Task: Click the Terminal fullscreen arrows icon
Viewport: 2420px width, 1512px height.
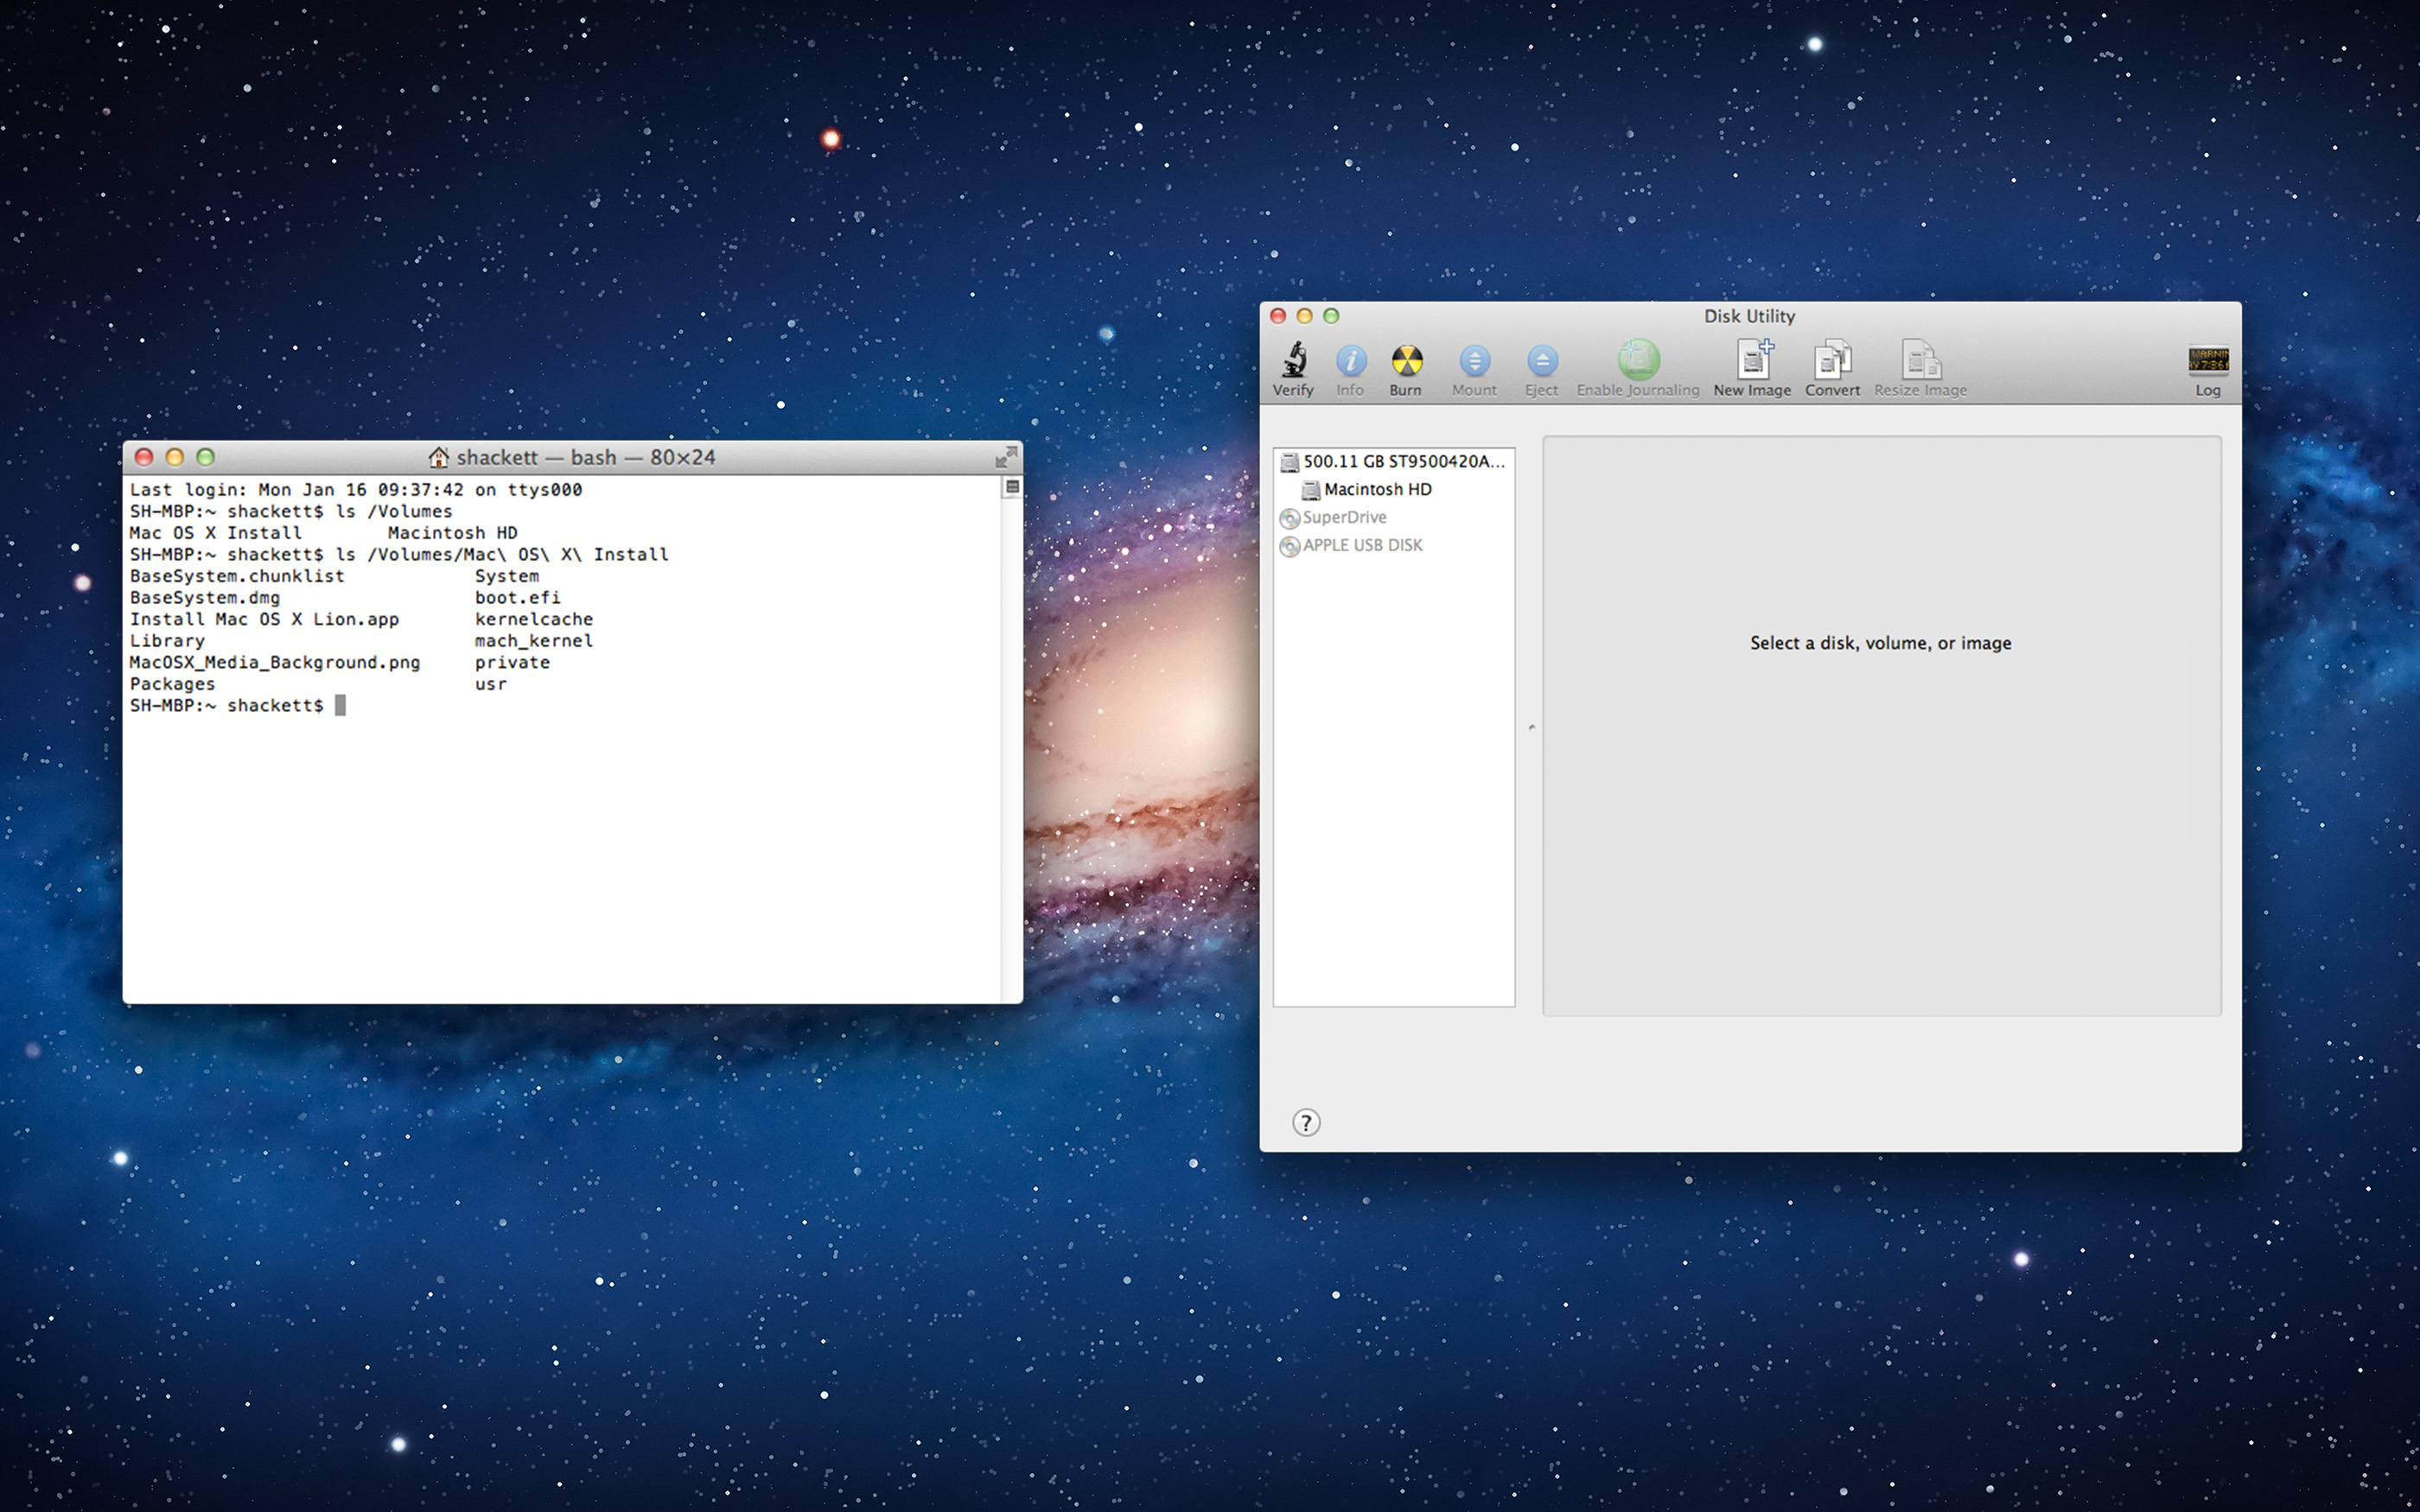Action: (x=1006, y=457)
